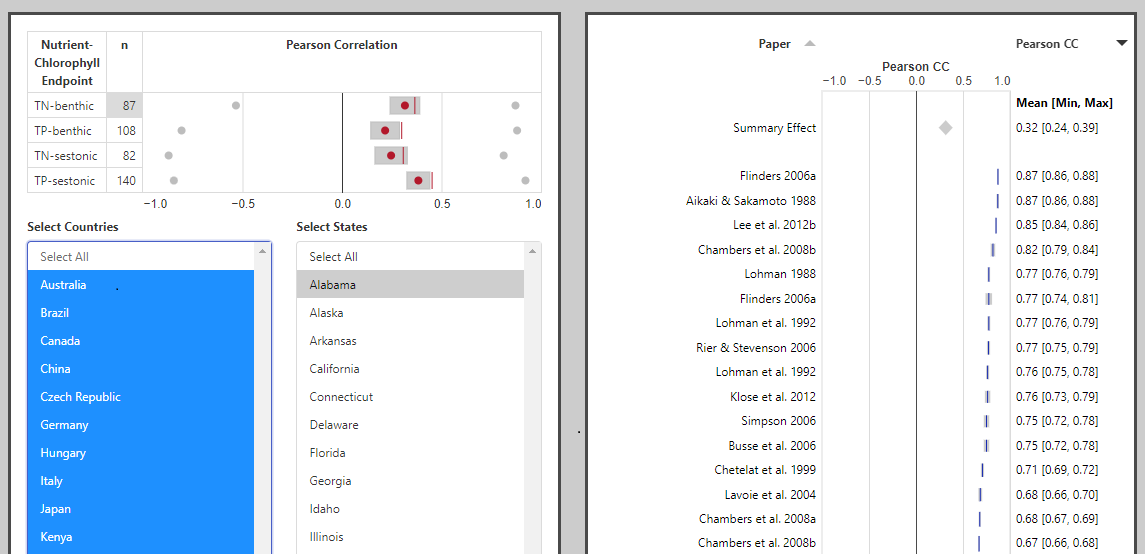Image resolution: width=1145 pixels, height=554 pixels.
Task: Click the sort arrow beside Paper header
Action: coord(810,43)
